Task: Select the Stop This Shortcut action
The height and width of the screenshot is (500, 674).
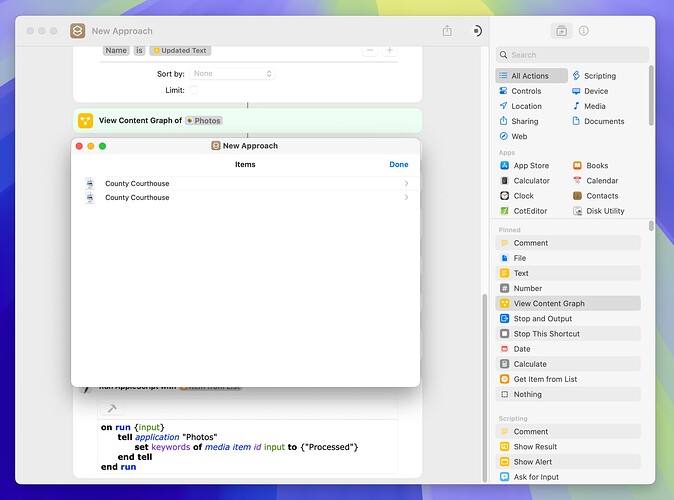Action: pos(568,334)
